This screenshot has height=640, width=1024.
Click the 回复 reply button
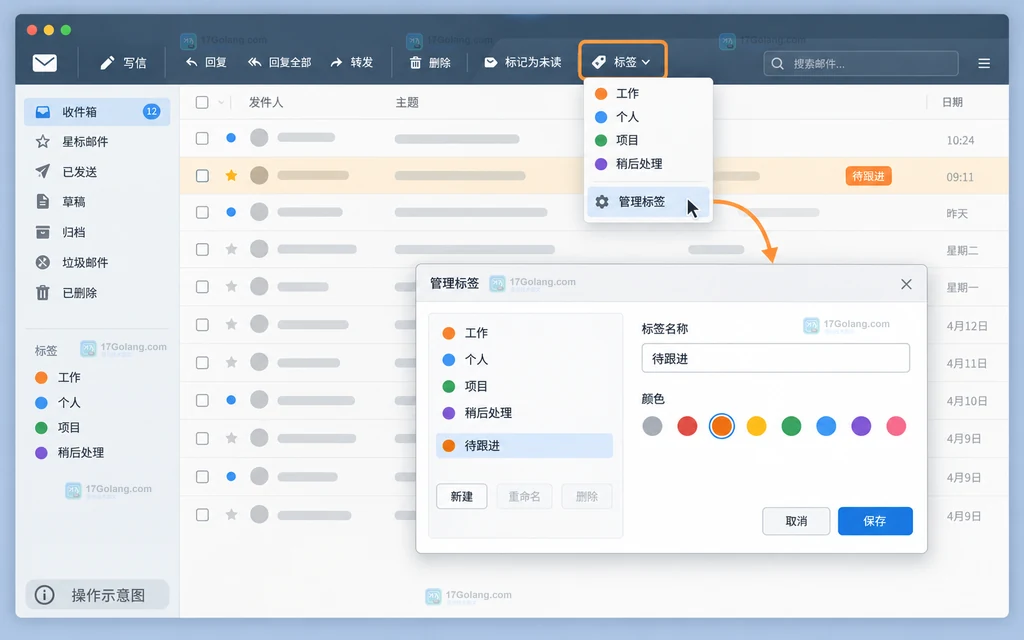coord(206,63)
